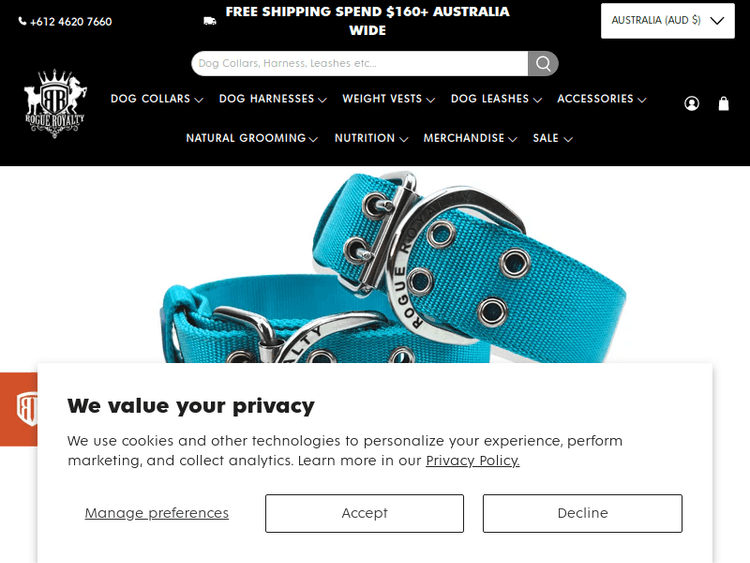Open the Natural Grooming menu
The width and height of the screenshot is (750, 563).
point(252,138)
